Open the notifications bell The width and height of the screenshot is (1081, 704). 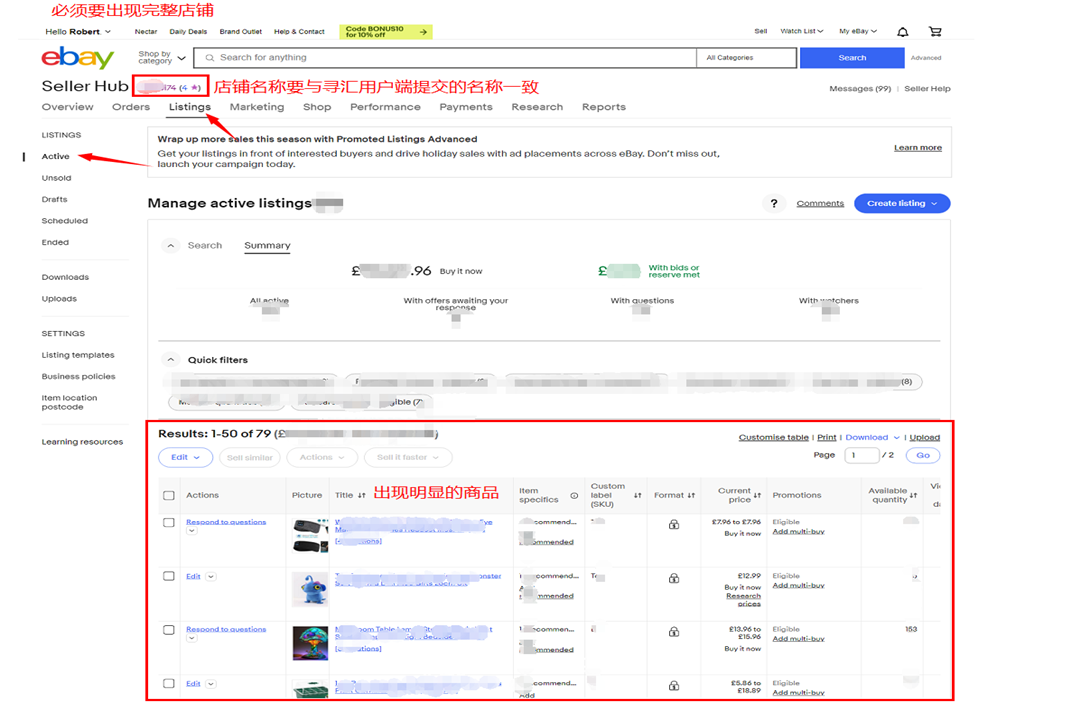902,32
